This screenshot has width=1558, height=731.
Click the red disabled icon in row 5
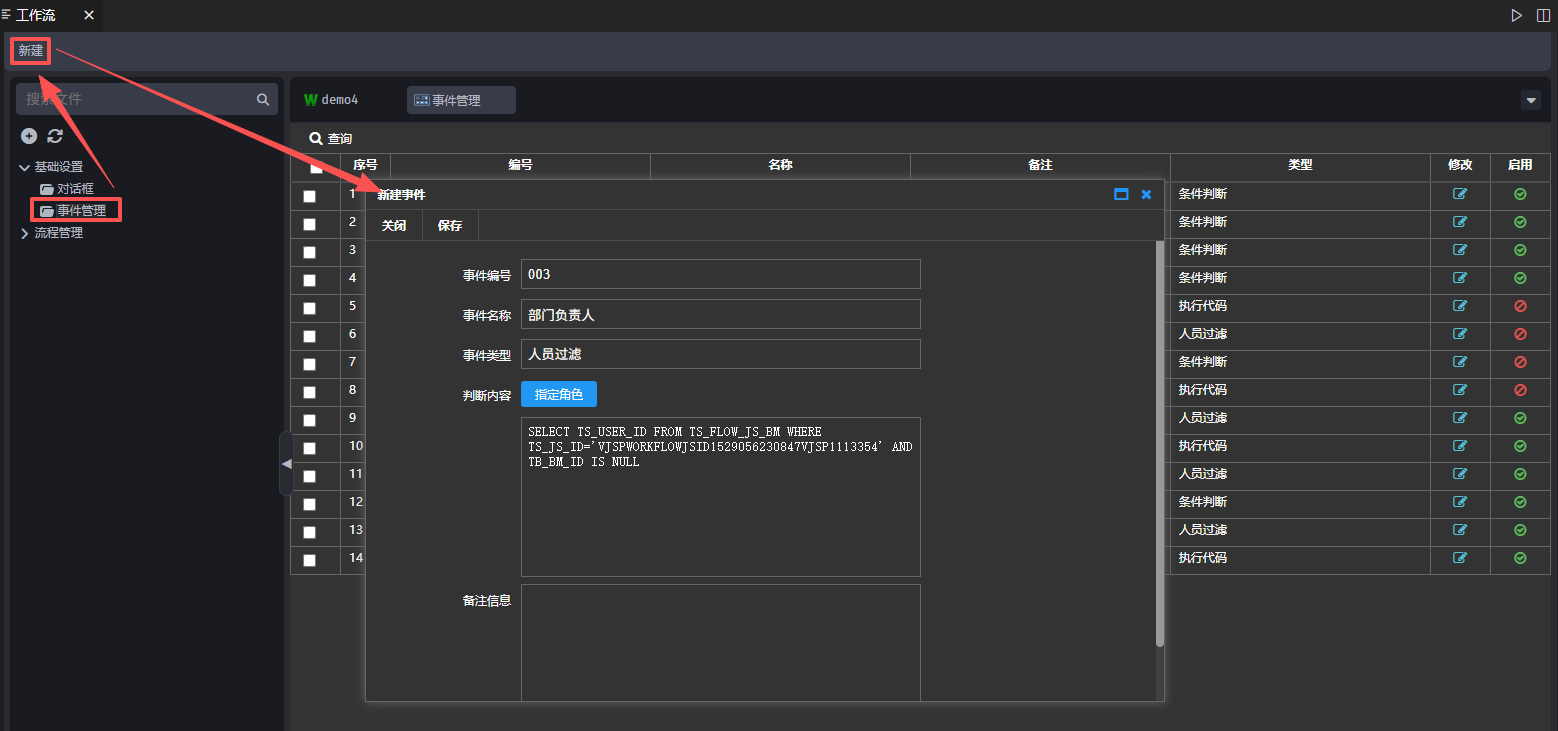[x=1520, y=306]
